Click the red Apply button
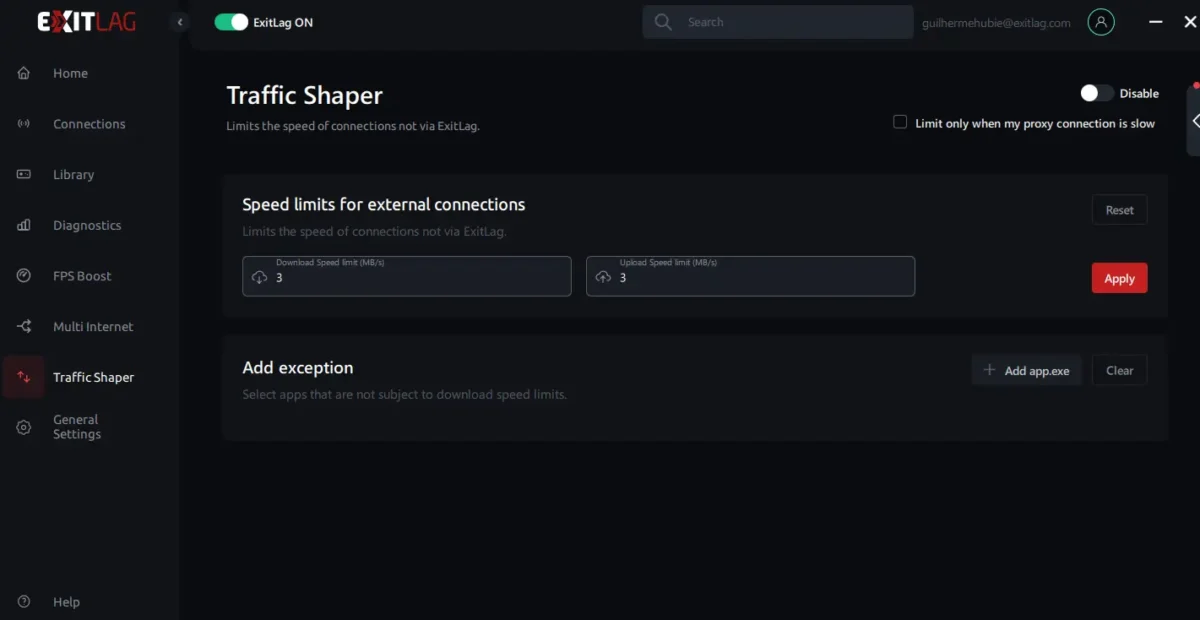The height and width of the screenshot is (620, 1200). click(1119, 278)
